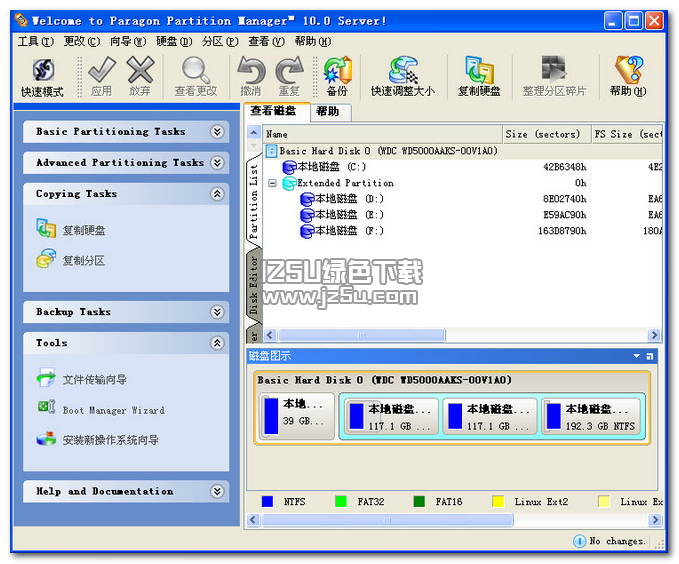The image size is (679, 564).
Task: Click 复制硬盘 icon in Copying Tasks
Action: 46,229
